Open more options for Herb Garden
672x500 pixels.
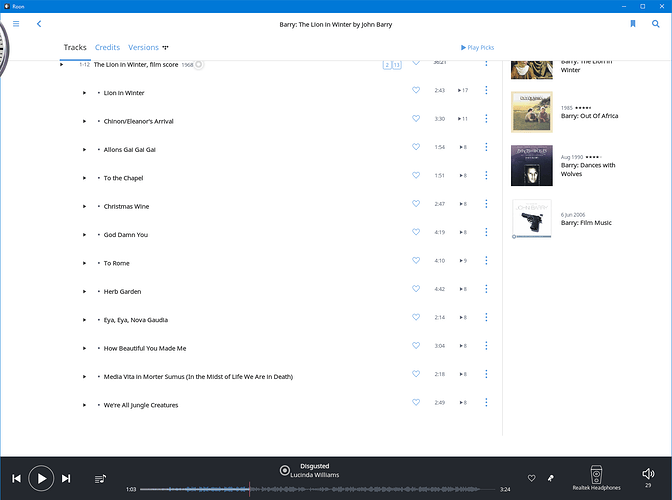[x=486, y=289]
